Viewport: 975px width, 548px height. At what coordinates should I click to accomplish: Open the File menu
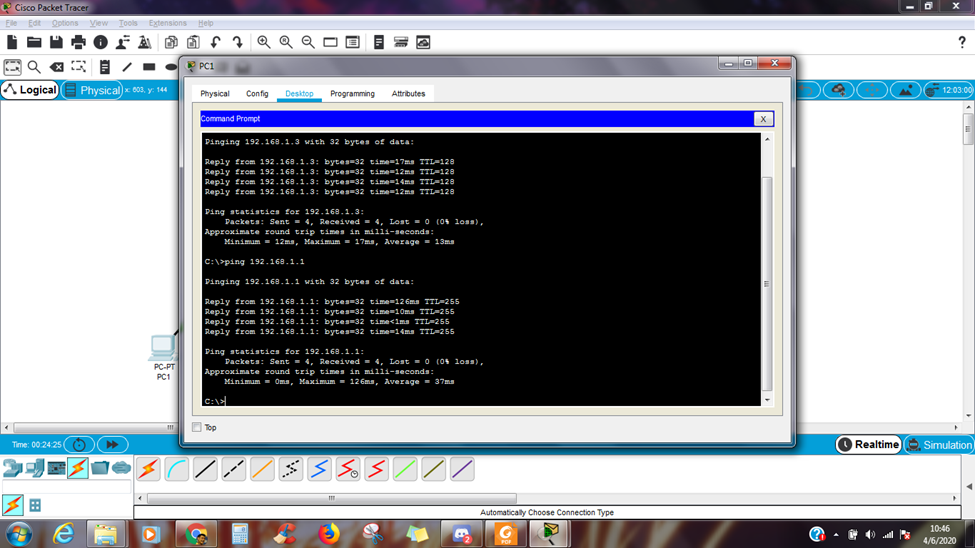click(x=11, y=23)
